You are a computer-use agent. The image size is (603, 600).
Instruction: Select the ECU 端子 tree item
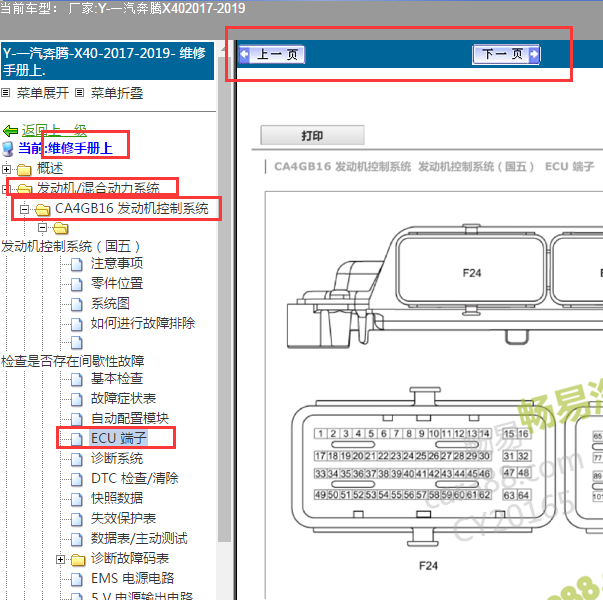click(x=118, y=438)
